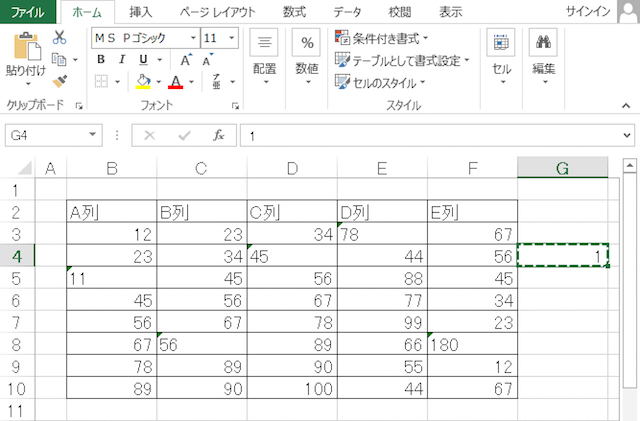Decrease font size with small A

coord(207,60)
